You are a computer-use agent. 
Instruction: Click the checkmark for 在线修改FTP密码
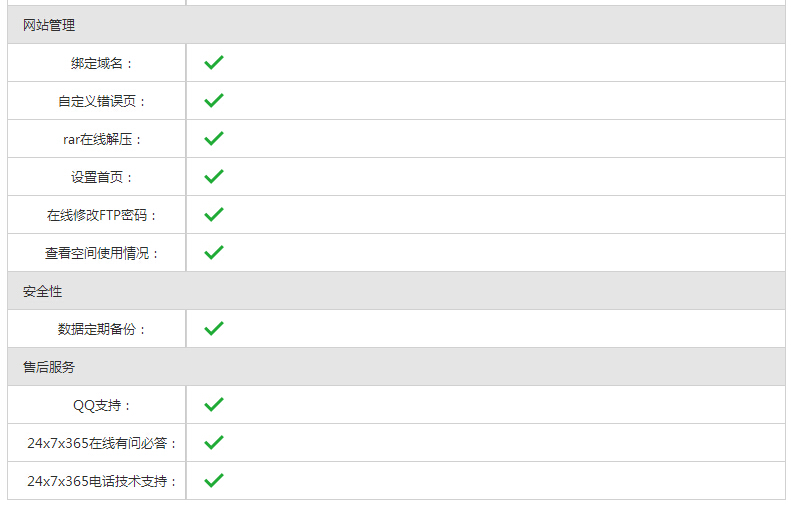(x=213, y=214)
